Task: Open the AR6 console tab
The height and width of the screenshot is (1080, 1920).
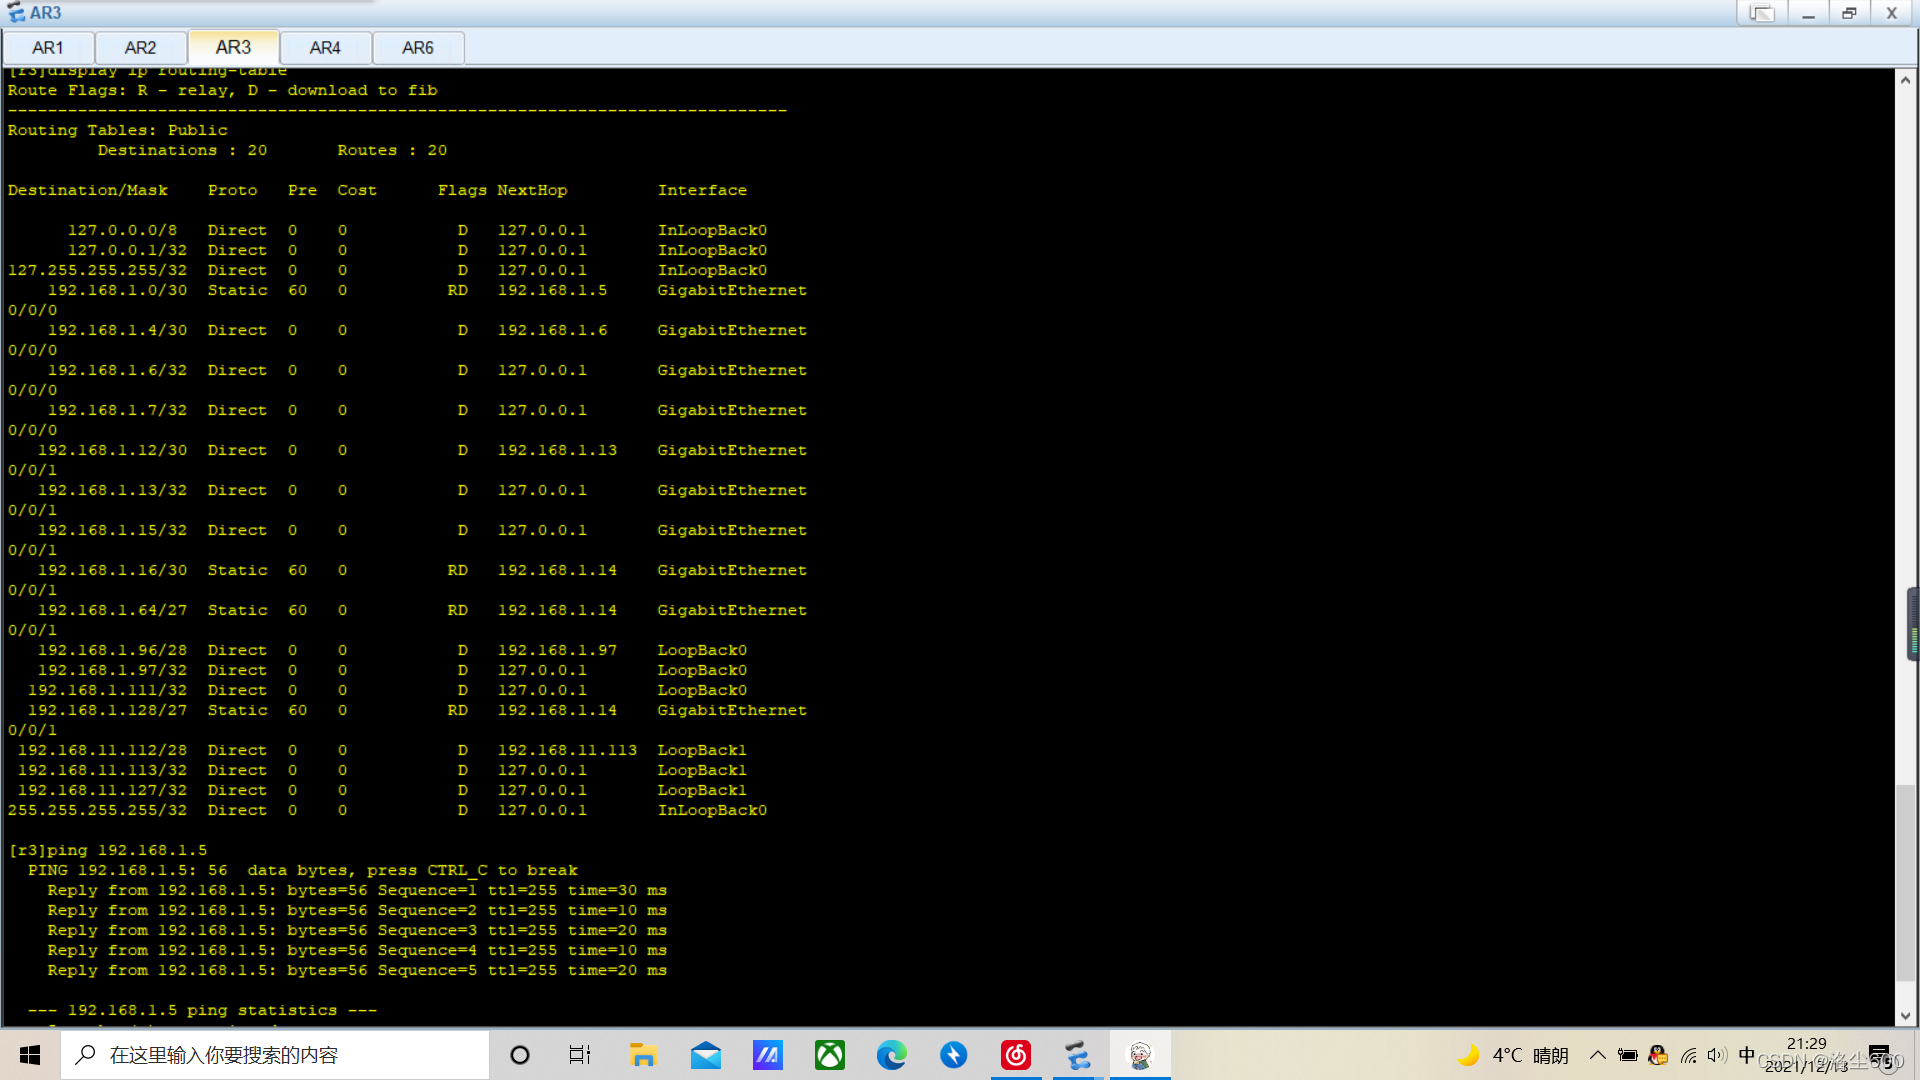Action: pos(417,48)
